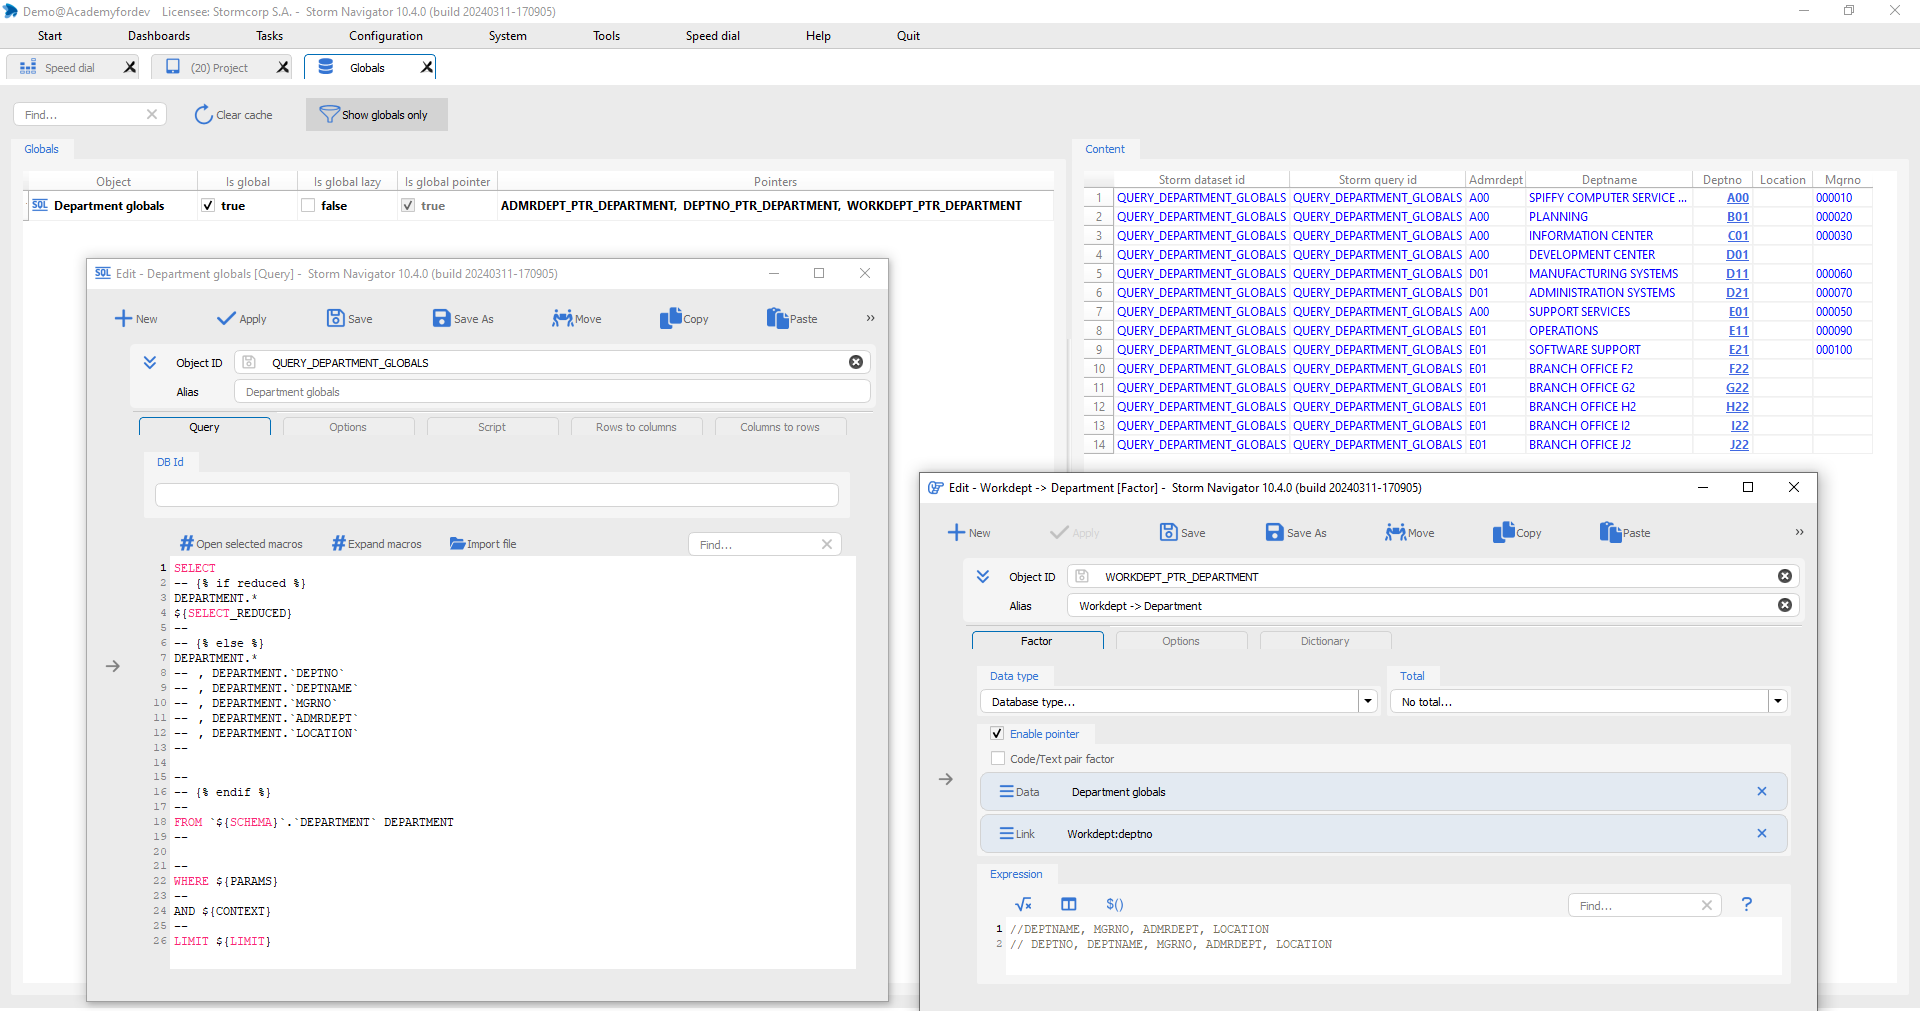Switch to (20) Project tab
Screen dimensions: 1920x1012
click(x=219, y=67)
